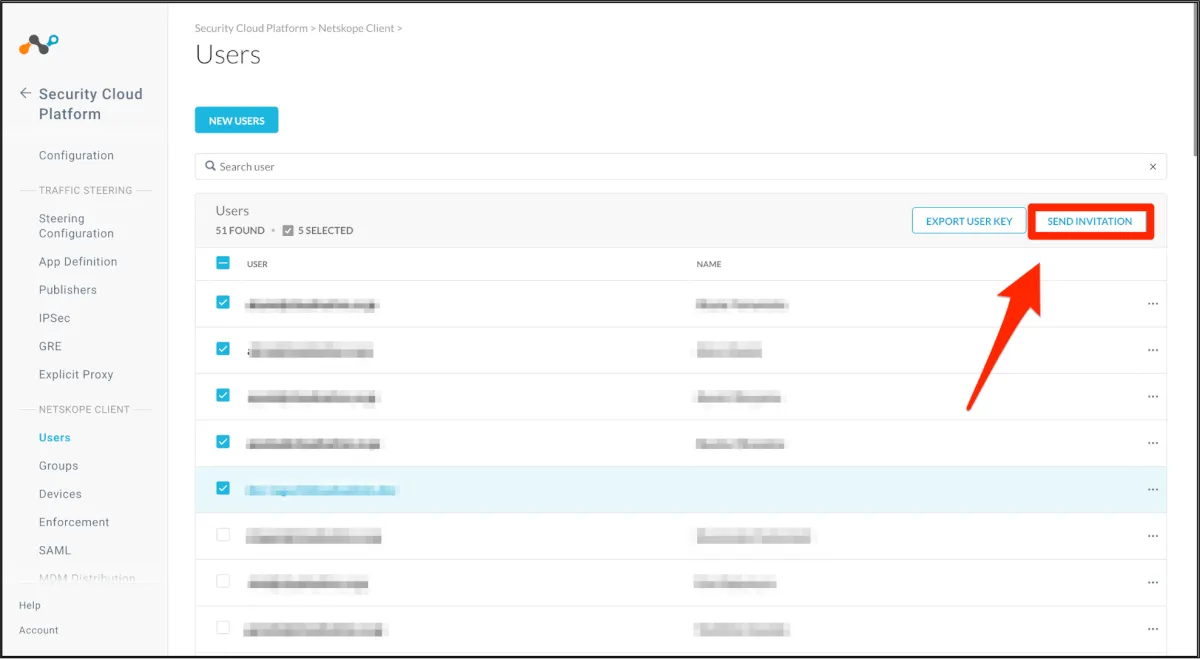Viewport: 1200px width, 659px height.
Task: Open the Publishers section
Action: [x=68, y=290]
